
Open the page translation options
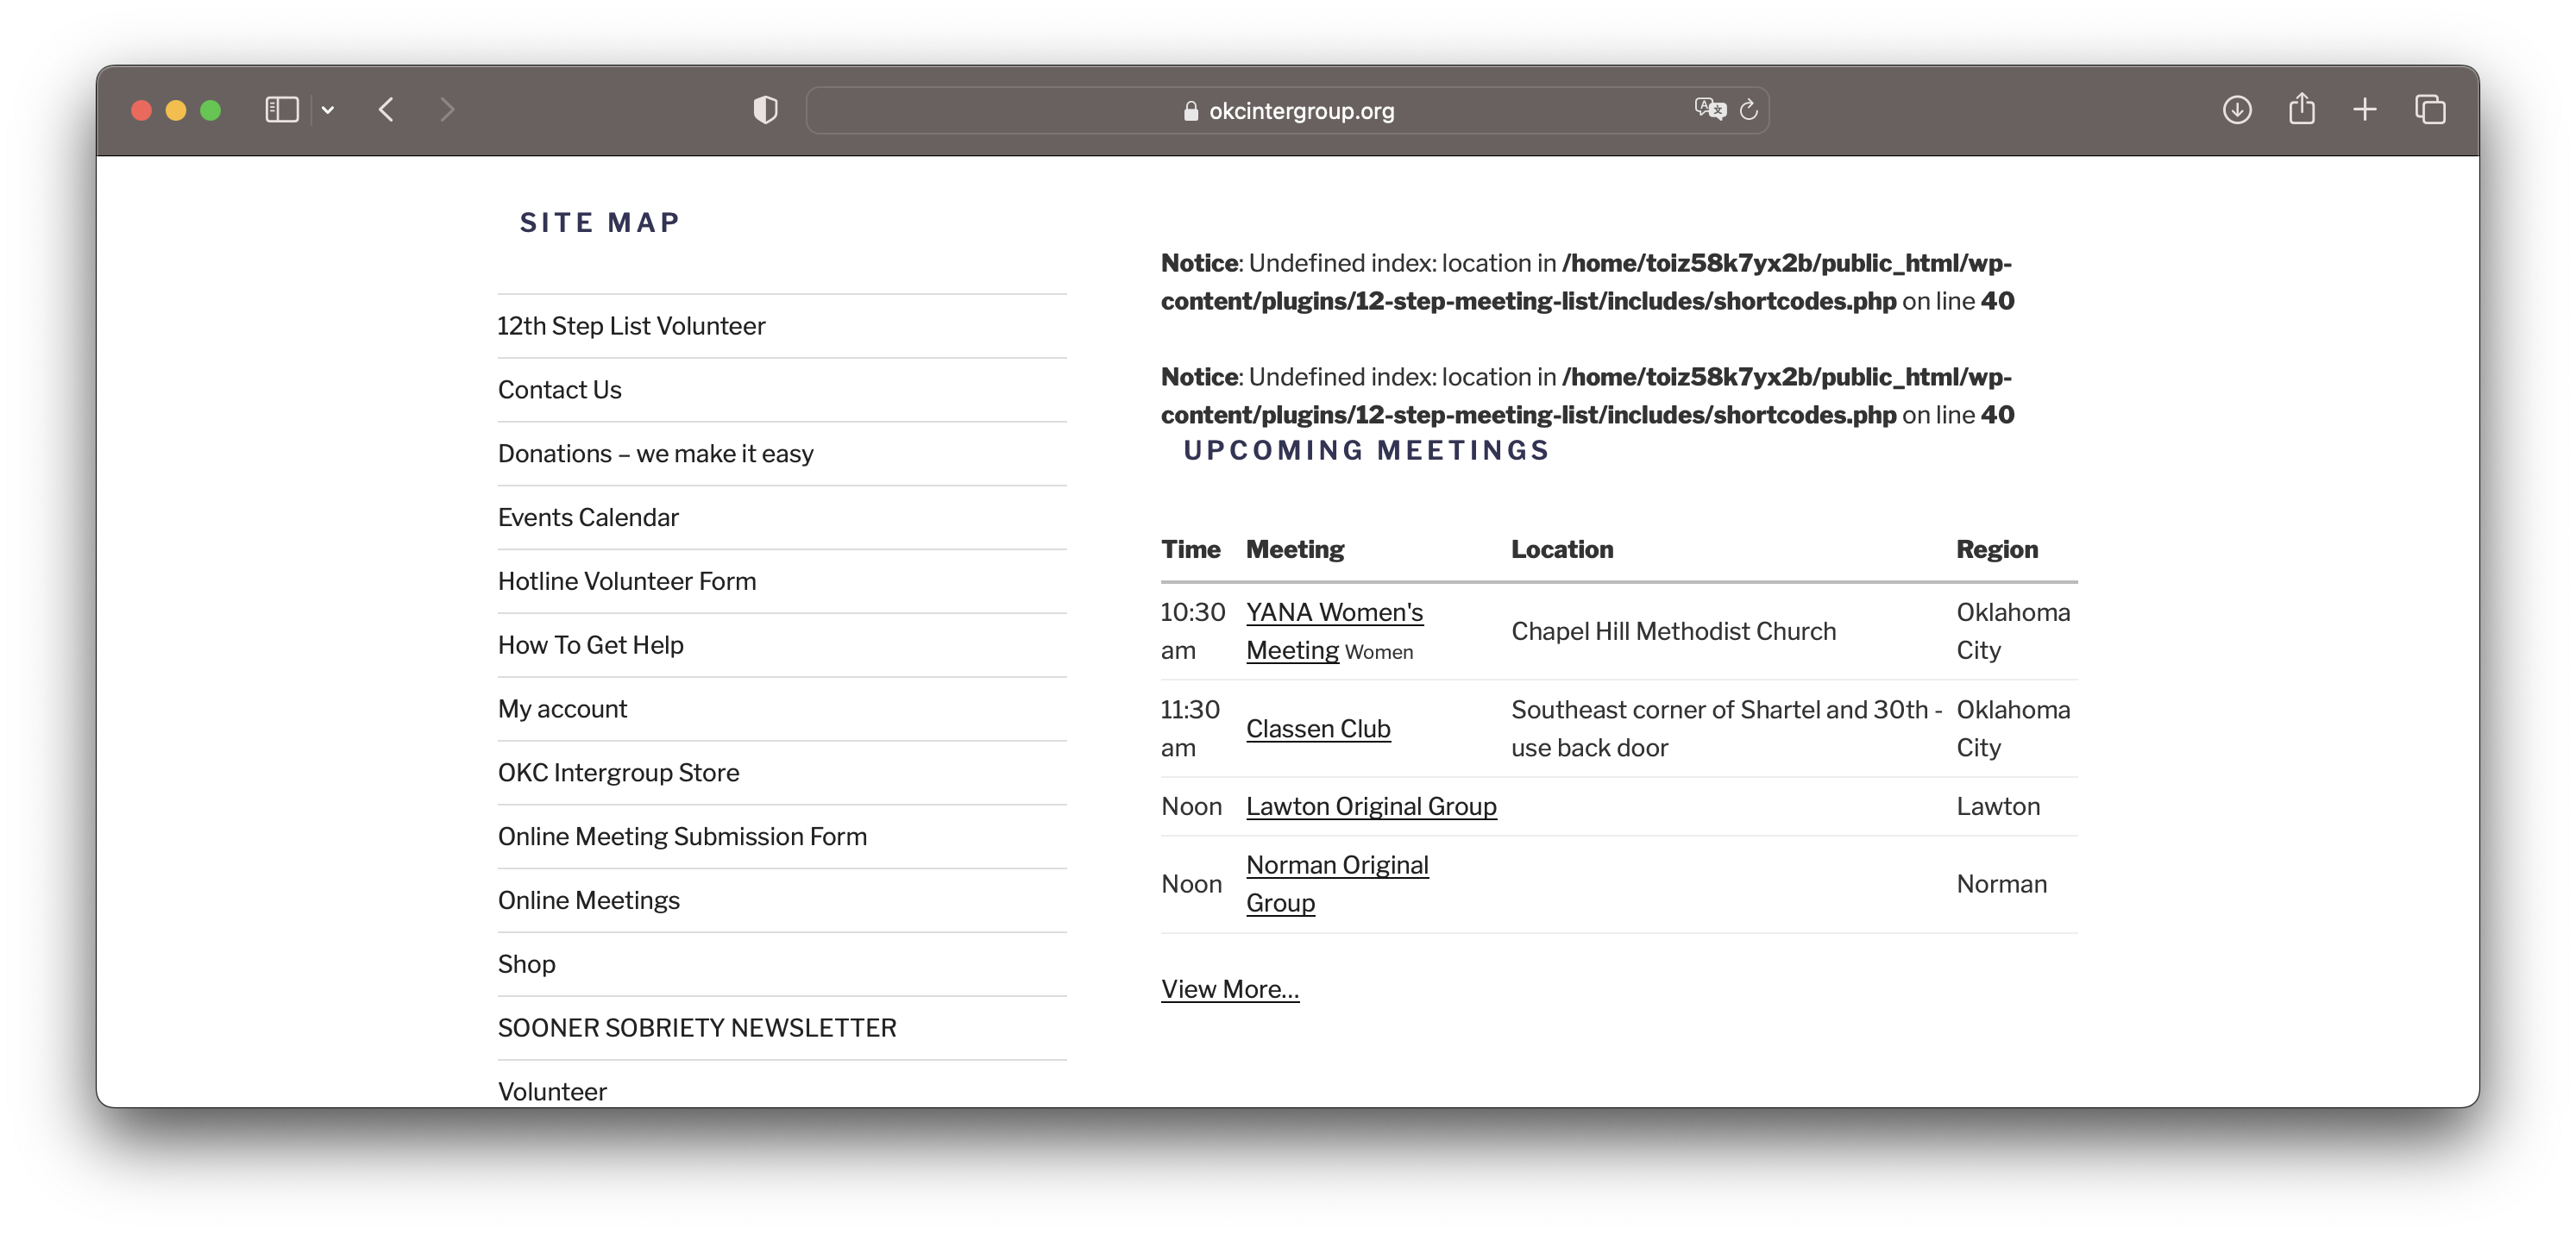click(x=1709, y=110)
